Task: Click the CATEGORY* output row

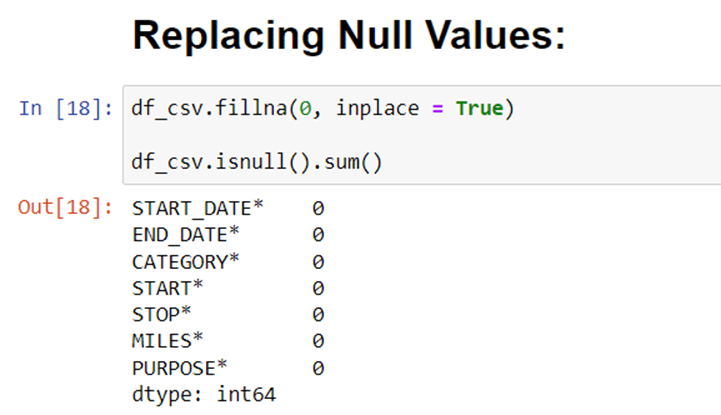Action: (x=228, y=262)
